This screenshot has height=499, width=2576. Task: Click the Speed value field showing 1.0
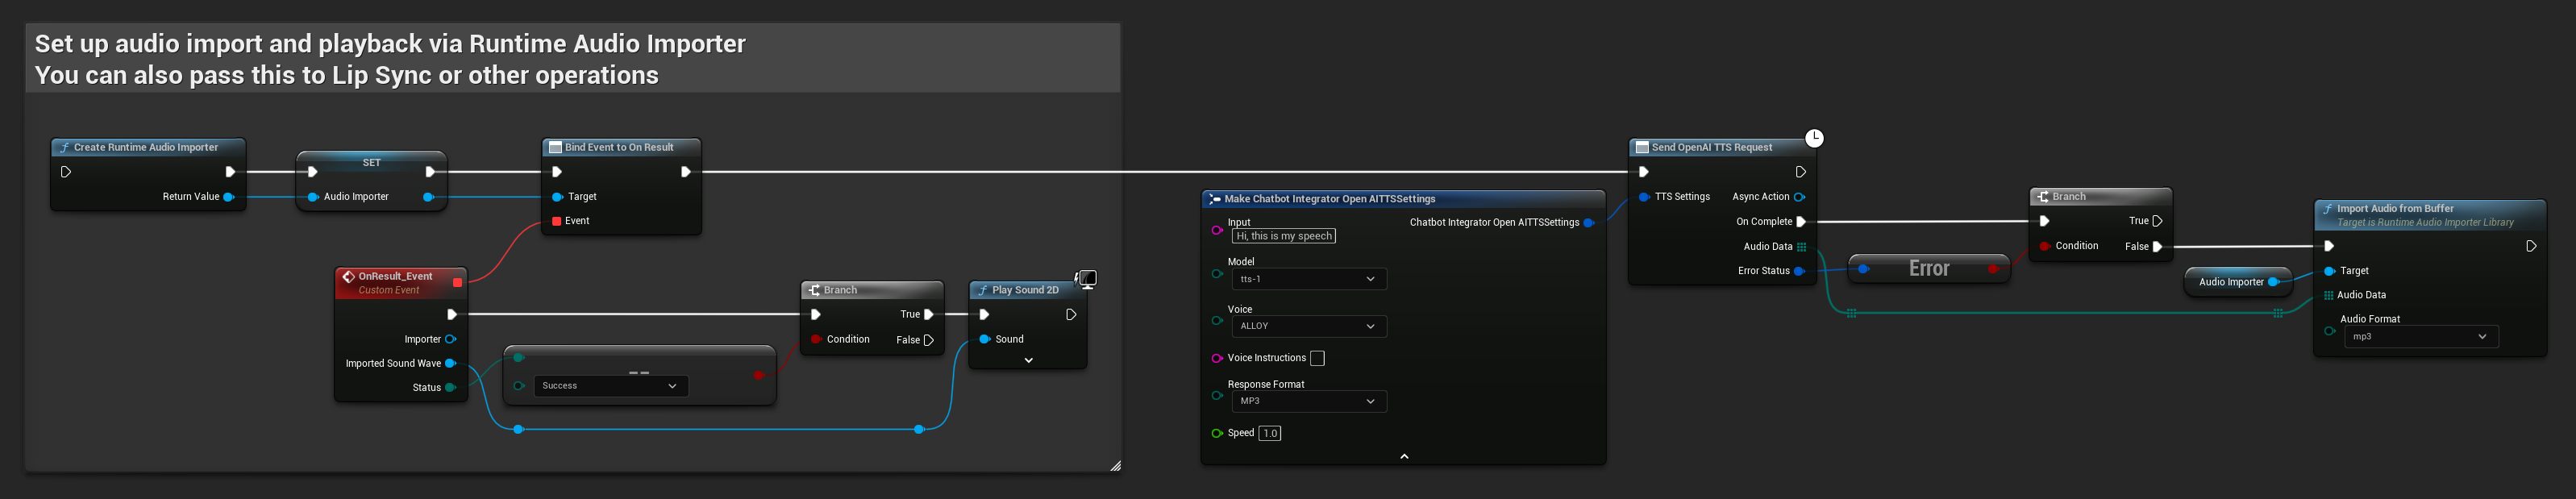click(1269, 433)
